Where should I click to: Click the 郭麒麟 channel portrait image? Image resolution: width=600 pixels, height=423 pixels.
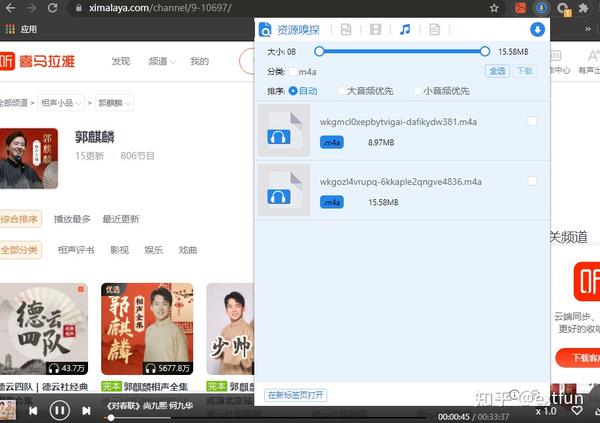[x=29, y=158]
